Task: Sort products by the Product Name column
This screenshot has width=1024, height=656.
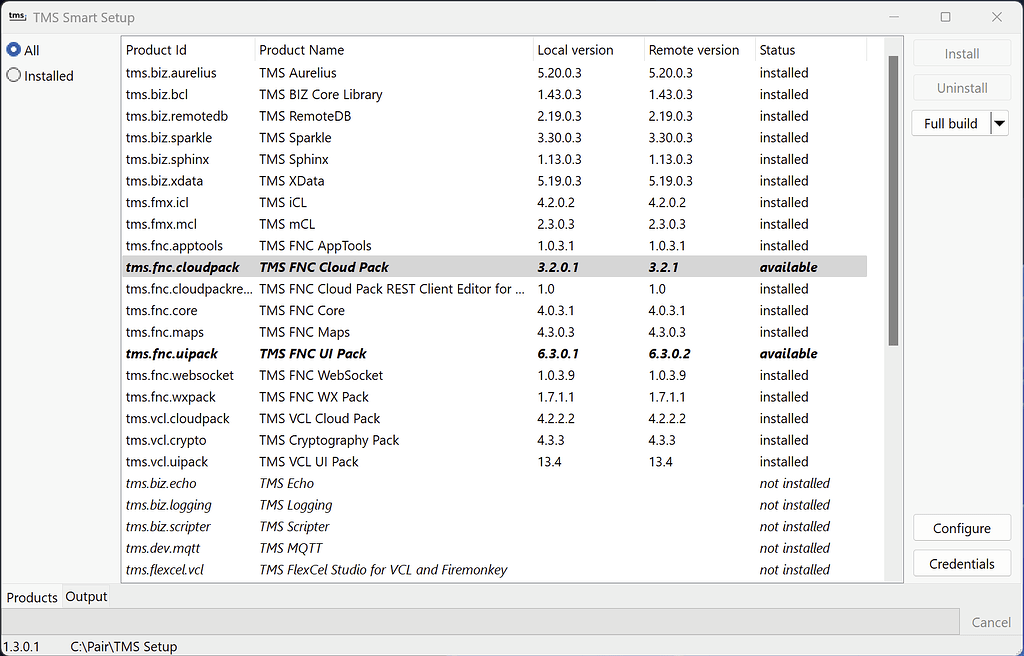Action: point(302,49)
